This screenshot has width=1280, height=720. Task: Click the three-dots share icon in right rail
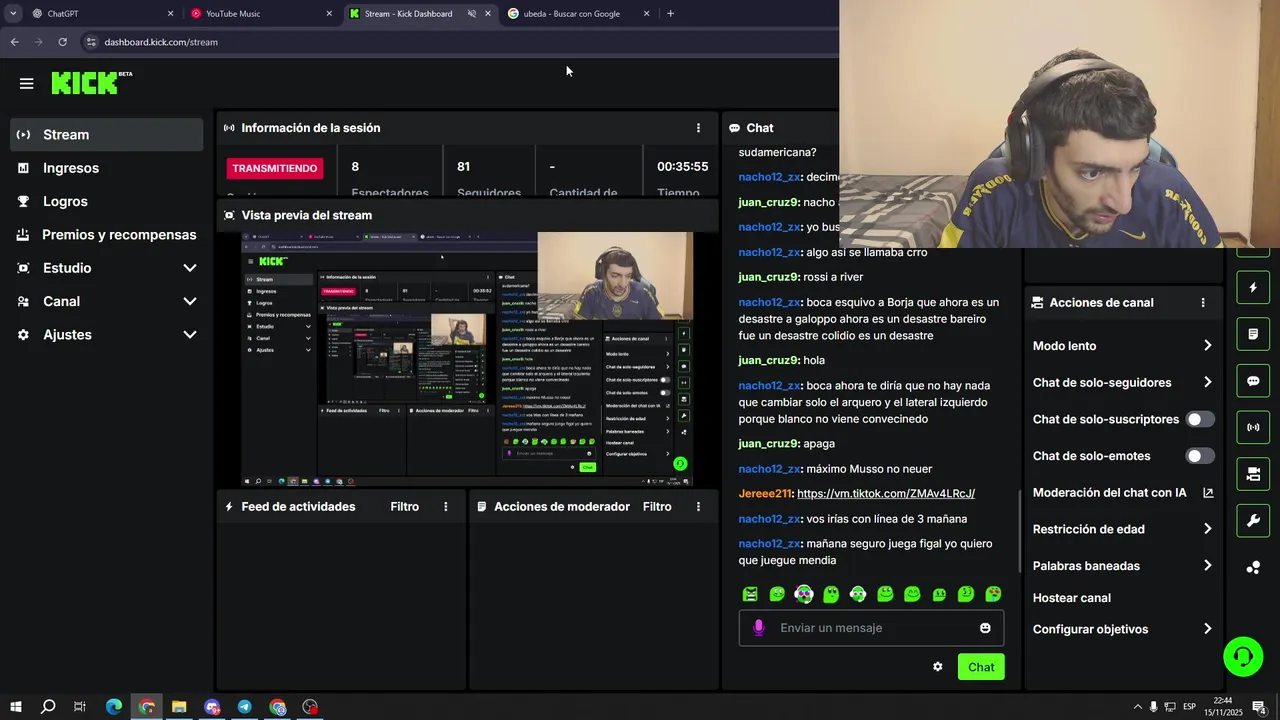point(1253,568)
